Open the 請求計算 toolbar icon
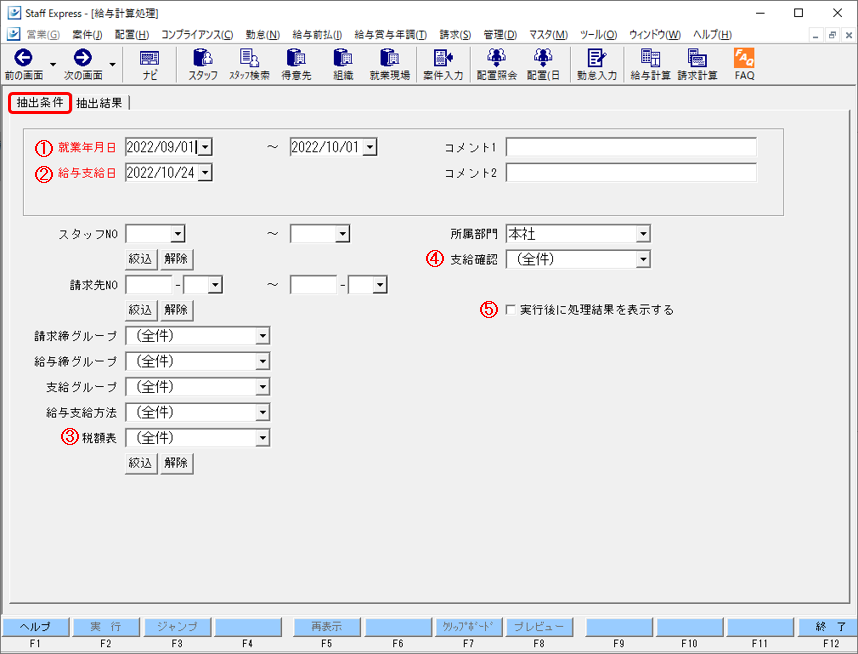858x654 pixels. coord(697,57)
